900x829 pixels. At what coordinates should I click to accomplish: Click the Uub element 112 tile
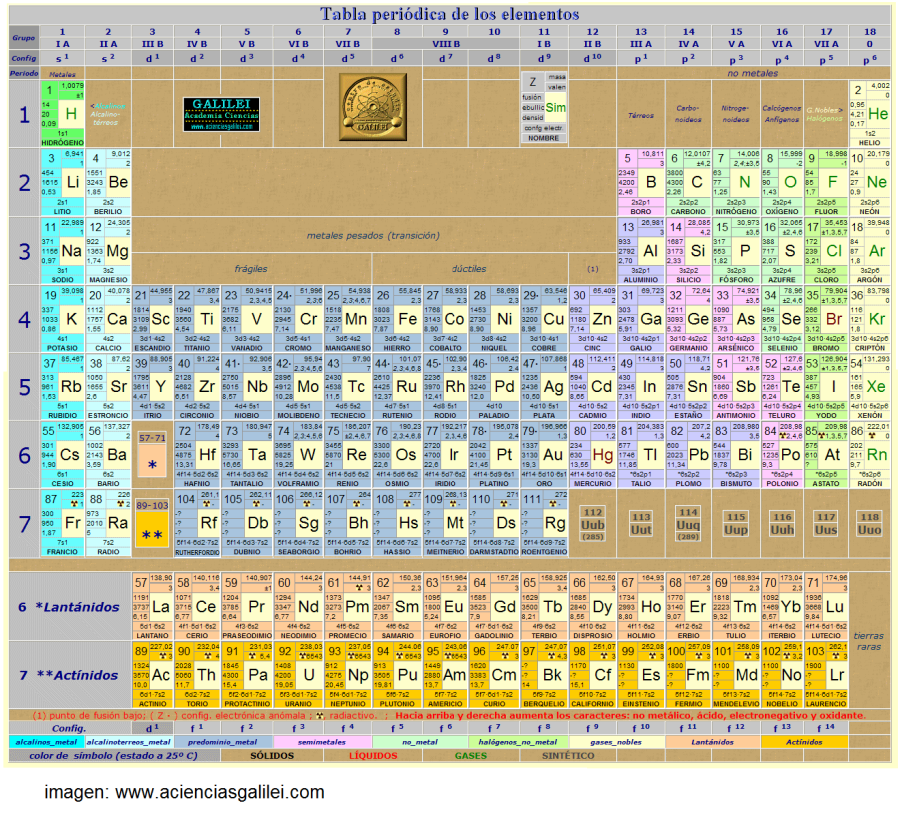pos(592,523)
